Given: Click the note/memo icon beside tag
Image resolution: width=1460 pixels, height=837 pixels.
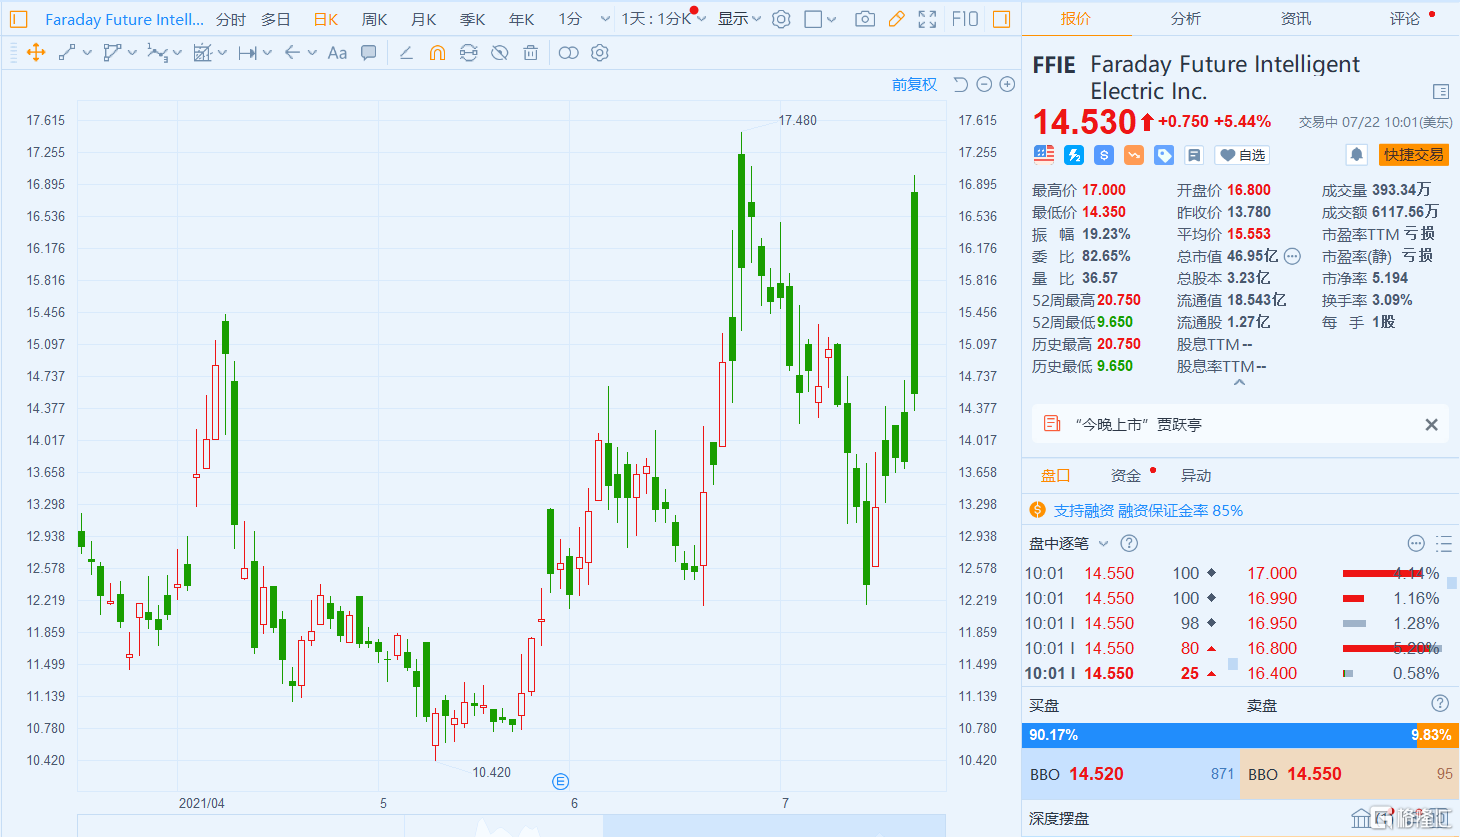Looking at the screenshot, I should click(x=1194, y=155).
